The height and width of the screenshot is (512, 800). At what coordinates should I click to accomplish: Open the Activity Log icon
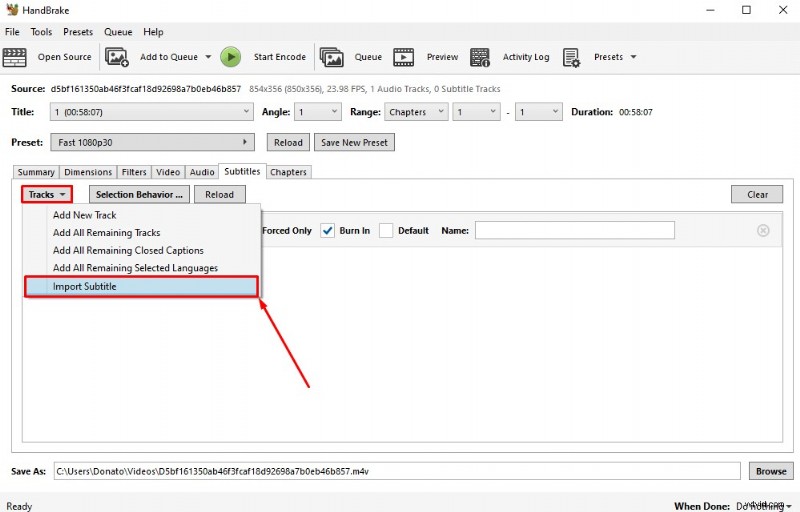click(x=480, y=57)
